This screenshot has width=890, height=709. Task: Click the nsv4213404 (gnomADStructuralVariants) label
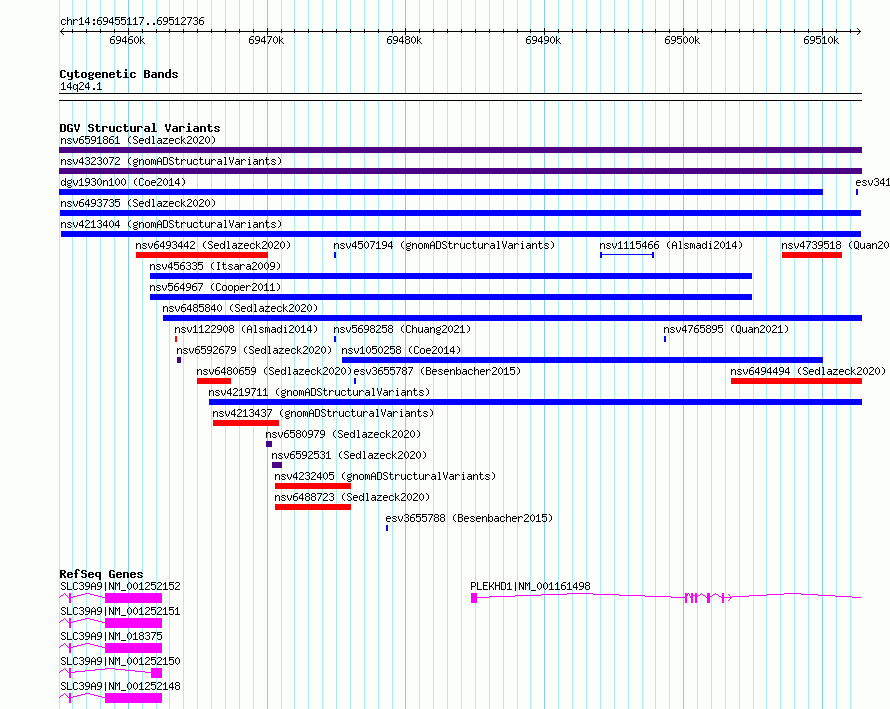click(x=171, y=224)
